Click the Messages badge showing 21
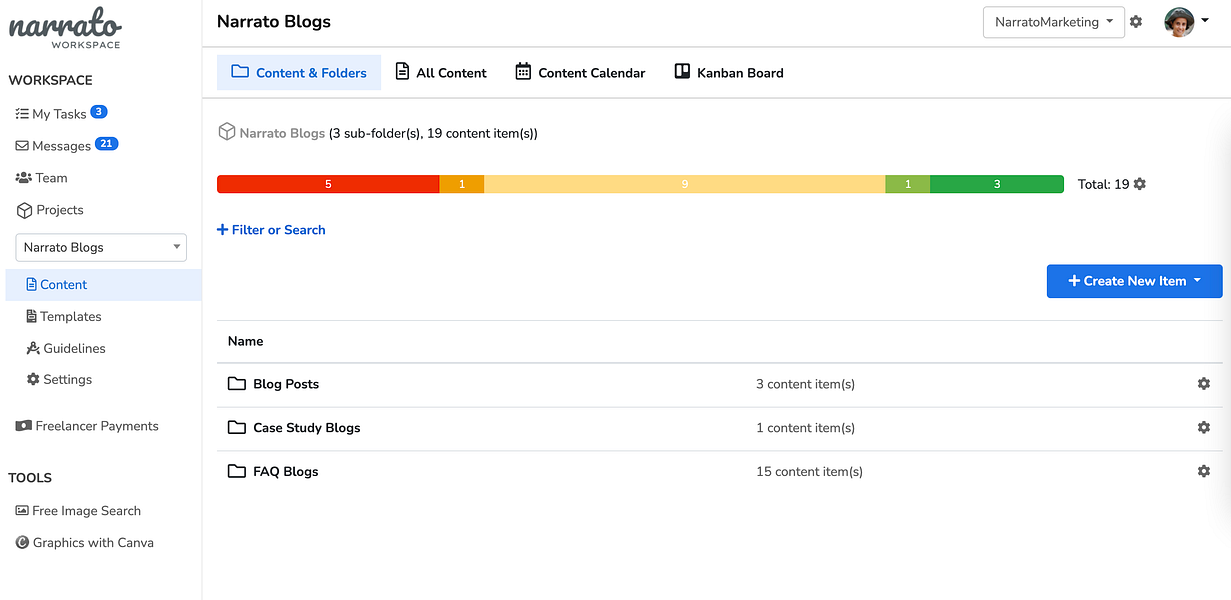 coord(107,144)
